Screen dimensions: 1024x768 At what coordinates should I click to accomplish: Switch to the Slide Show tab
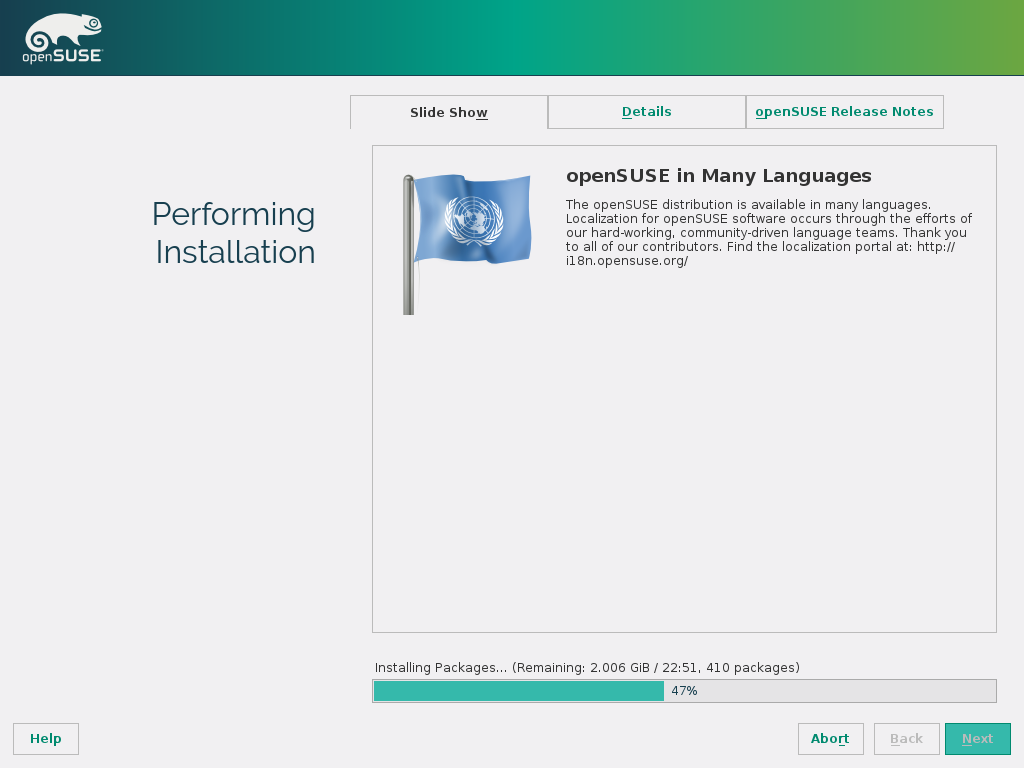pos(448,112)
